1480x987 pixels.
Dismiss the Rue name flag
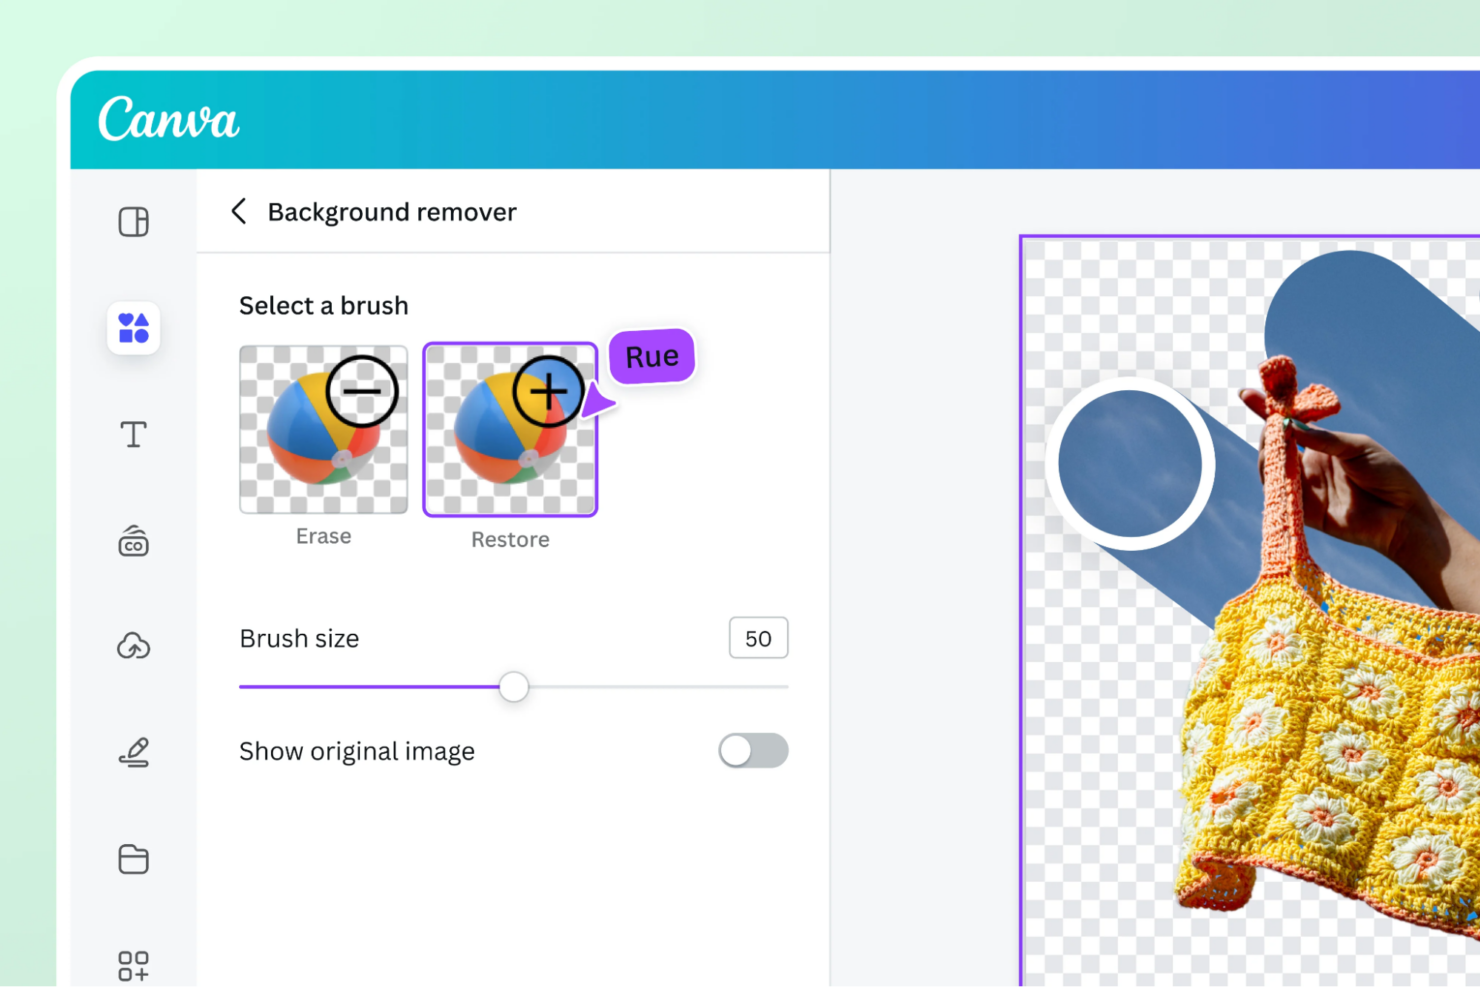(x=651, y=356)
